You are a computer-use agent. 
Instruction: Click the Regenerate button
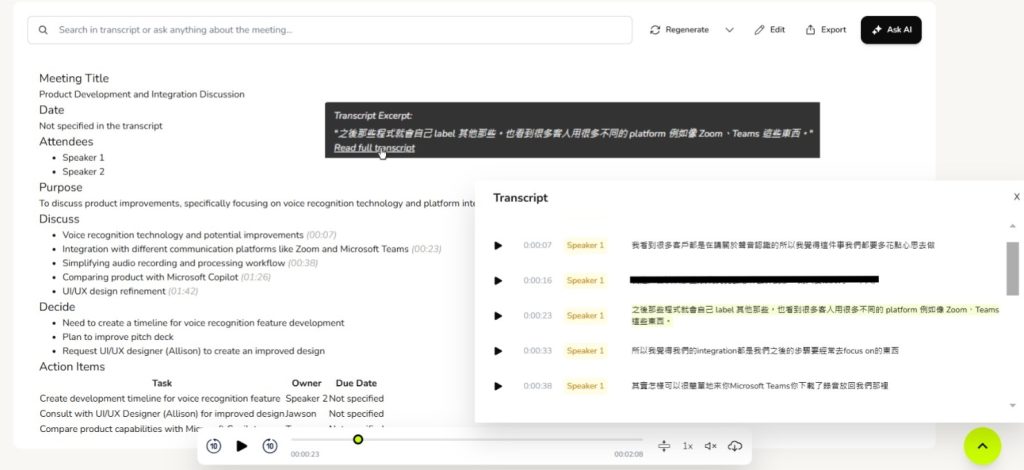pyautogui.click(x=680, y=30)
